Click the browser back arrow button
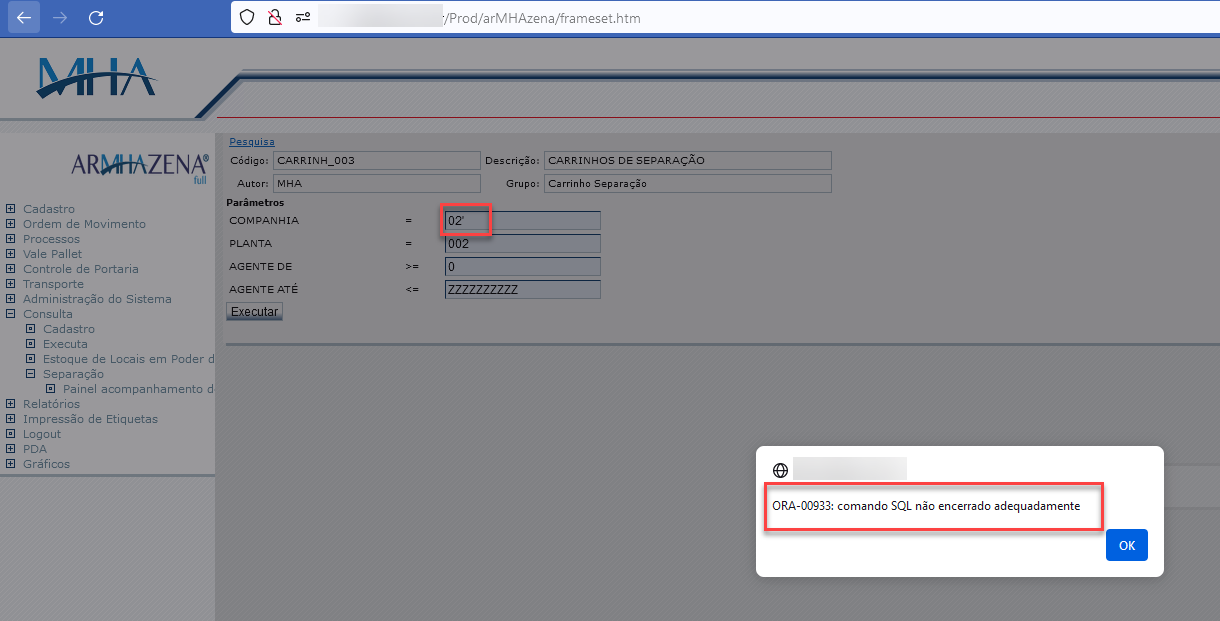The image size is (1220, 621). click(x=24, y=18)
